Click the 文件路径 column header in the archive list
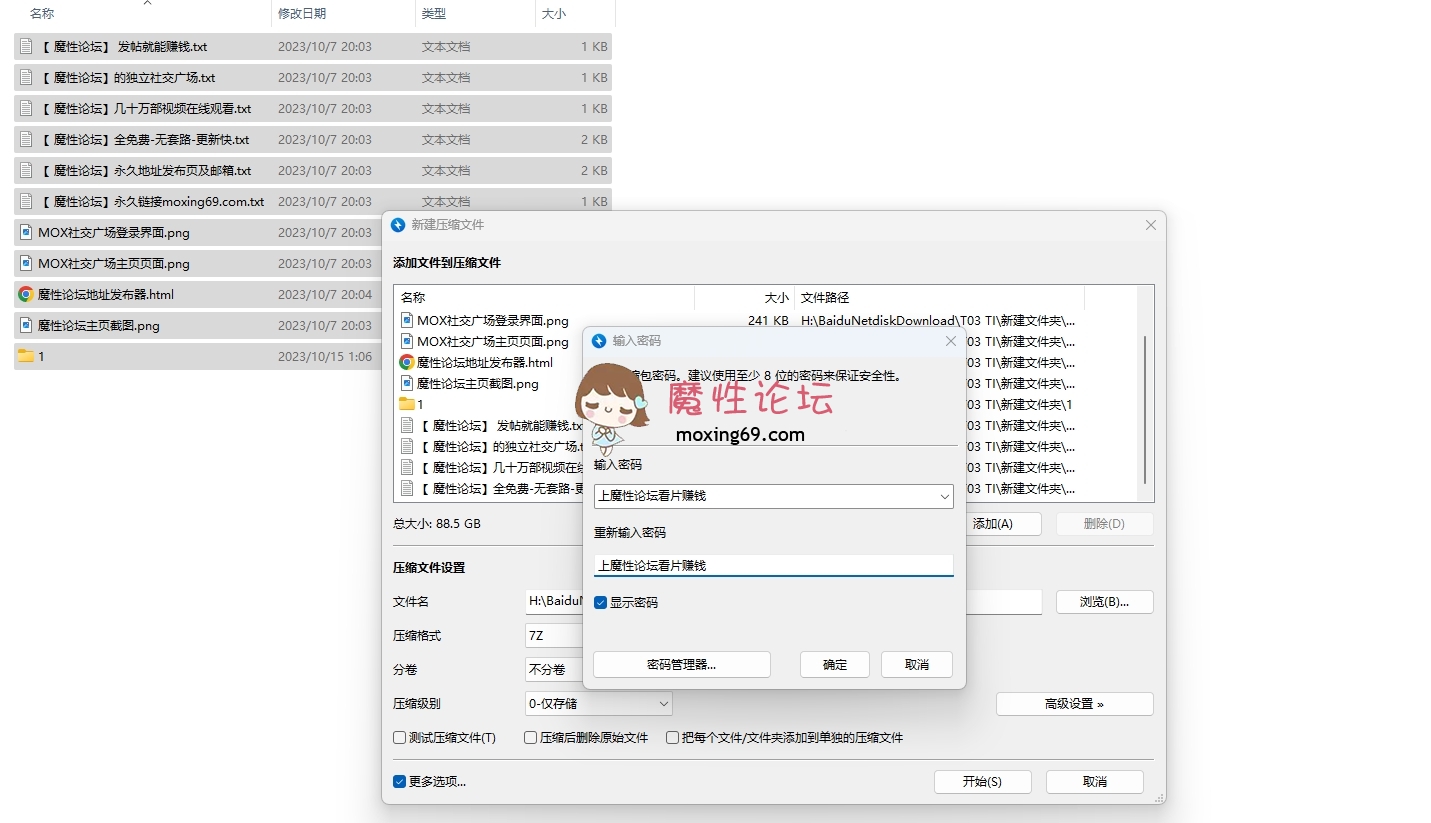The height and width of the screenshot is (823, 1431). pyautogui.click(x=825, y=298)
